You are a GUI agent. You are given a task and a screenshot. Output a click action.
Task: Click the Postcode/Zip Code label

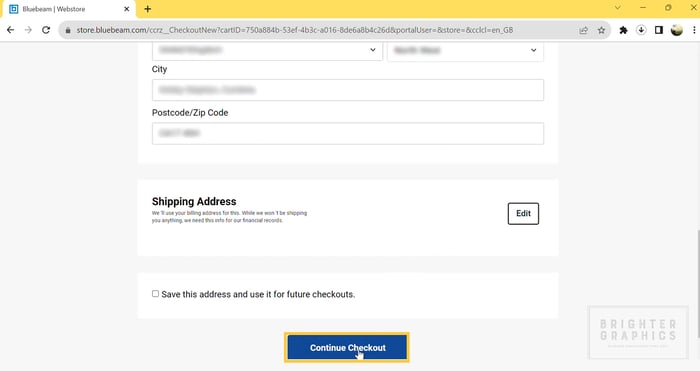190,113
